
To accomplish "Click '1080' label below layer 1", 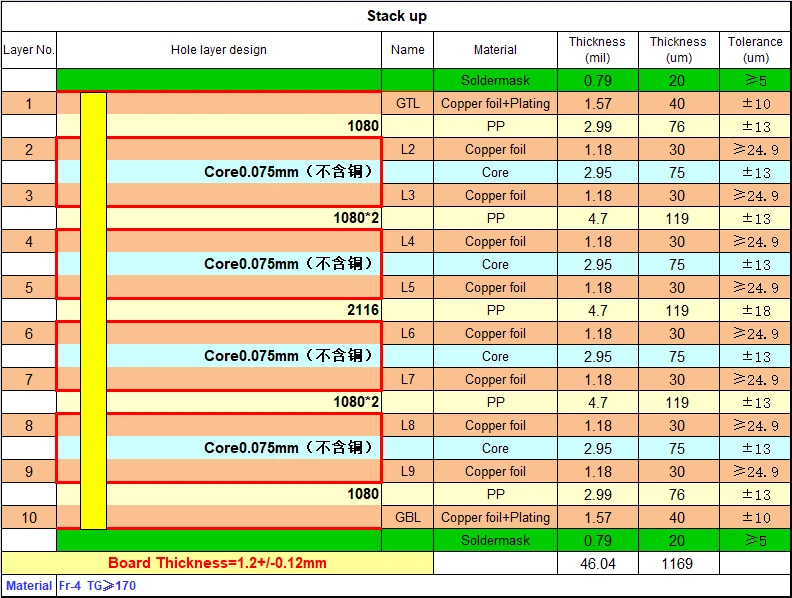I will 363,126.
